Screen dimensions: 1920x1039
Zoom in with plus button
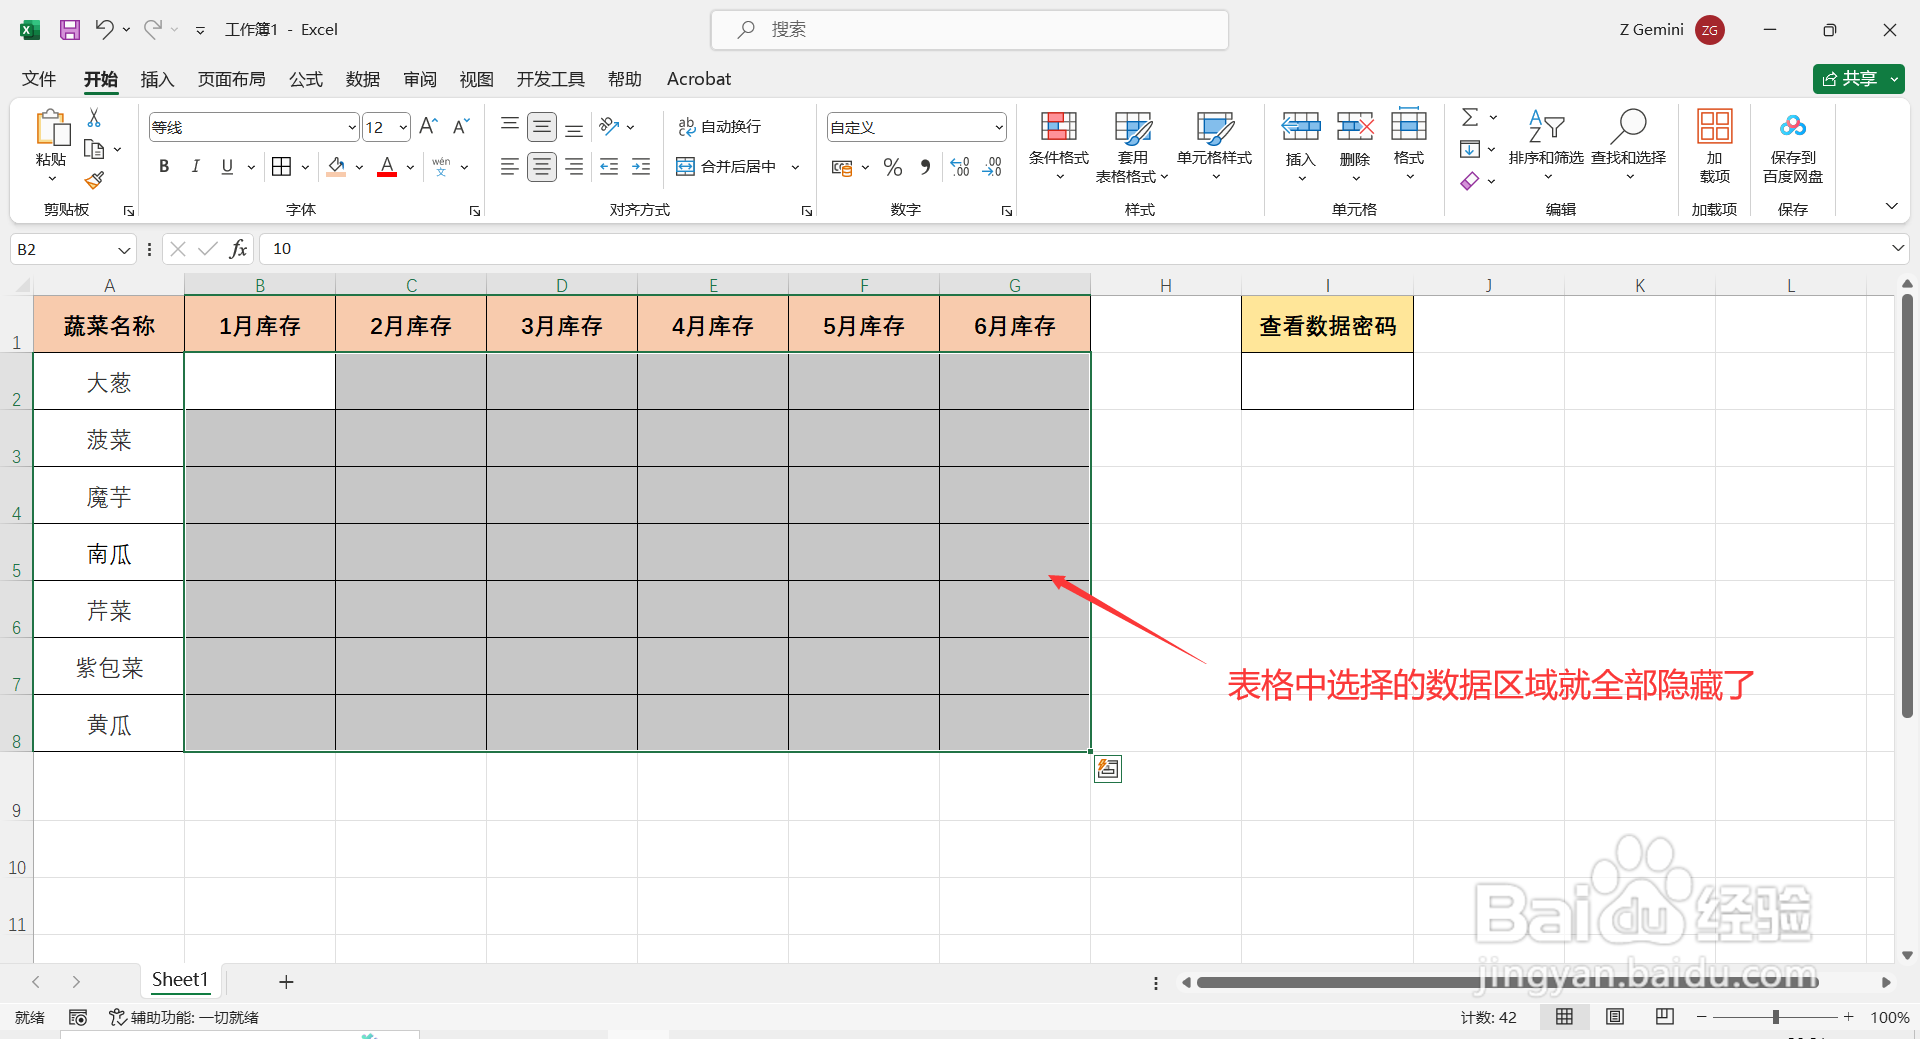click(x=1849, y=1017)
